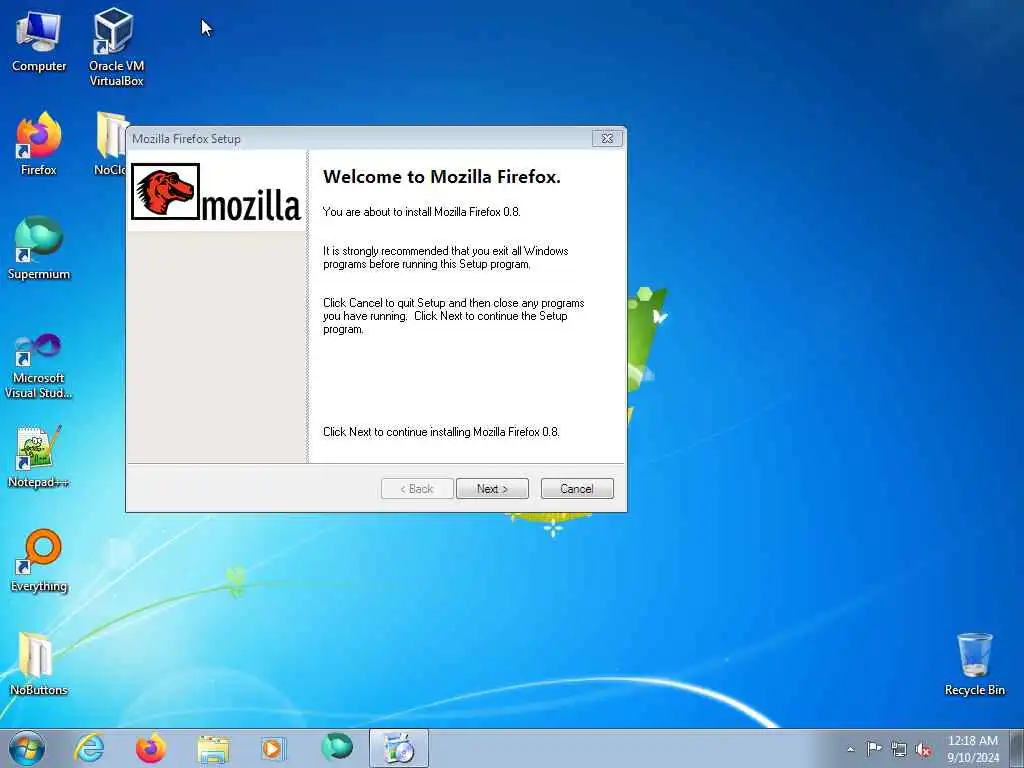The width and height of the screenshot is (1024, 768).
Task: Select the Everything search desktop shortcut
Action: click(x=39, y=560)
